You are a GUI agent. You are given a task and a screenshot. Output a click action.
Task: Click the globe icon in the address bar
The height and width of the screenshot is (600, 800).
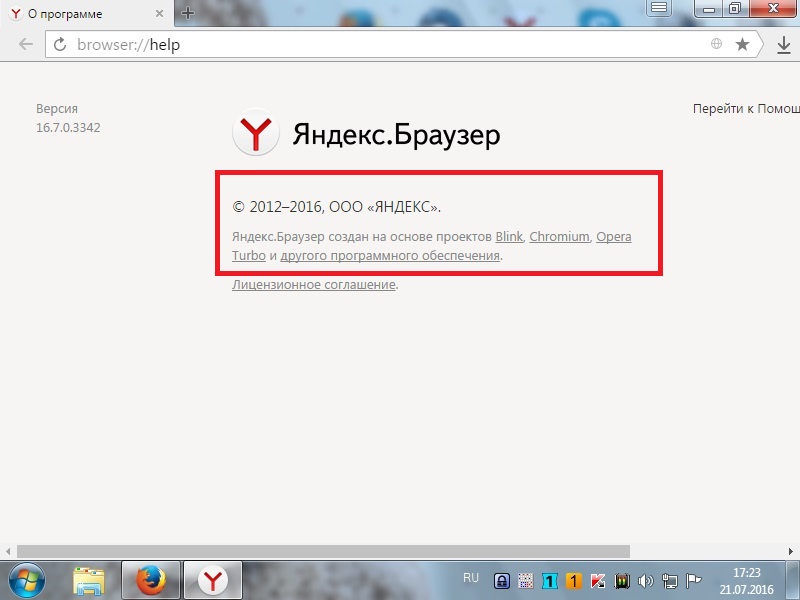(716, 44)
